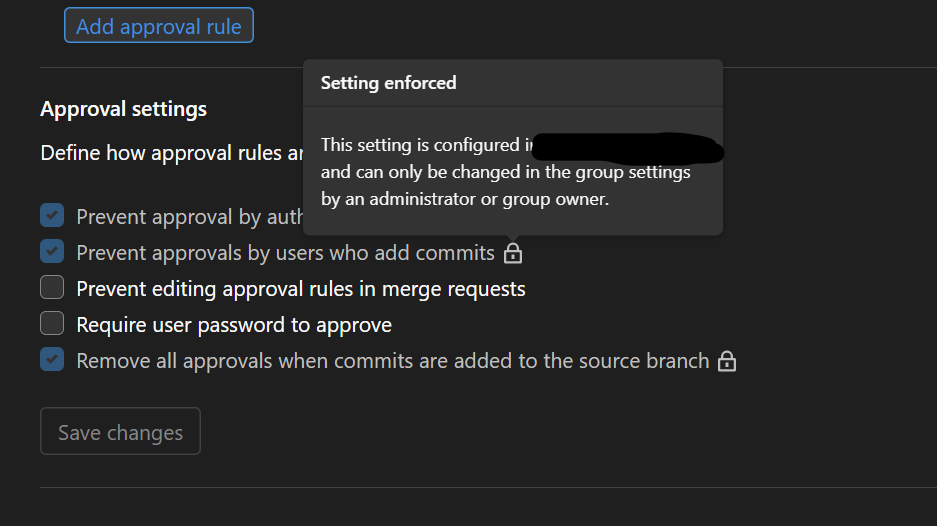Click the tooltip arrow above the lock icon
Screen dimensions: 937x526
[513, 238]
